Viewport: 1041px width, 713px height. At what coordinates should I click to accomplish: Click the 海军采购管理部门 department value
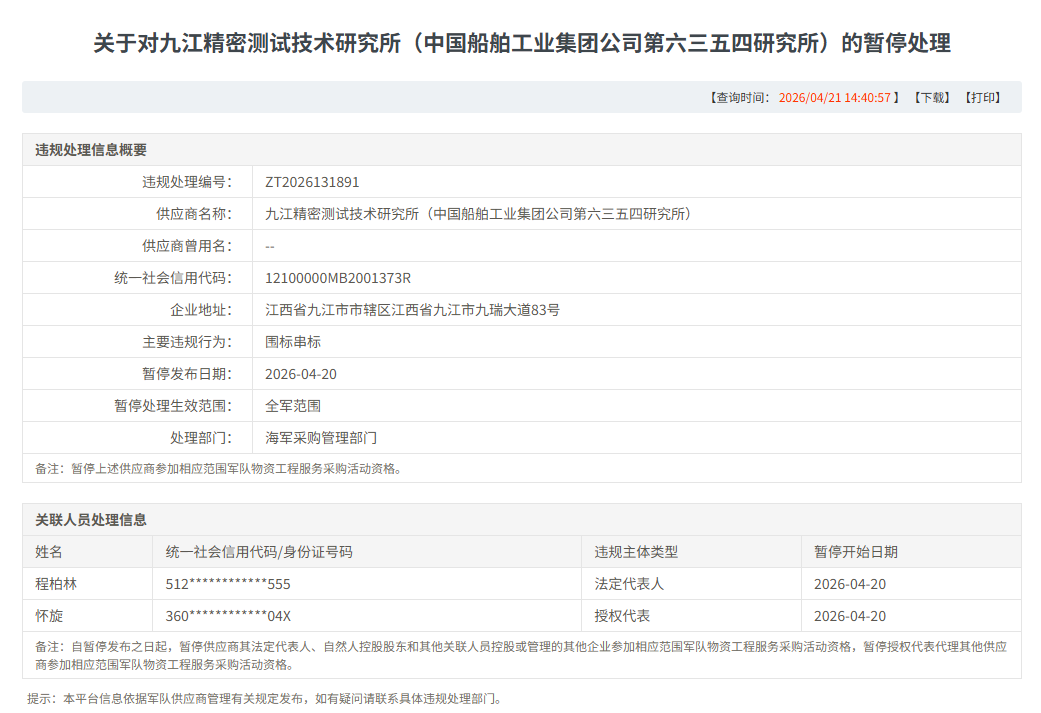click(321, 438)
